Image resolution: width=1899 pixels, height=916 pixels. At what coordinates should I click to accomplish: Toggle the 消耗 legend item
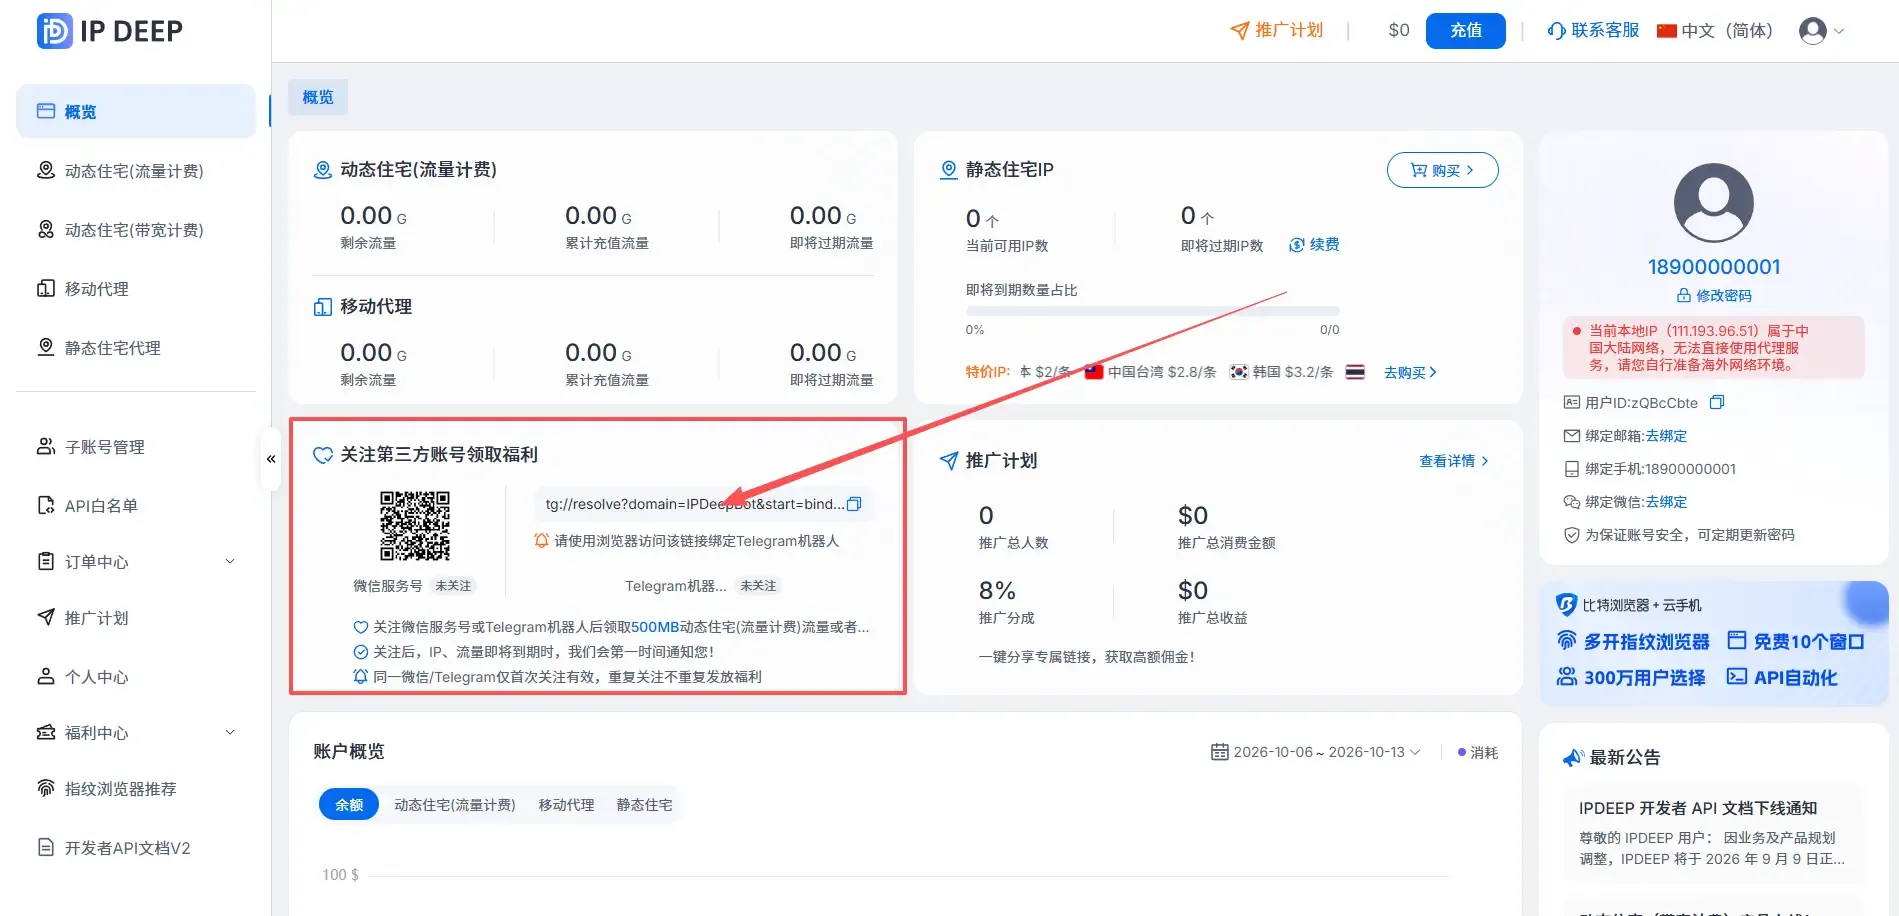pyautogui.click(x=1478, y=752)
